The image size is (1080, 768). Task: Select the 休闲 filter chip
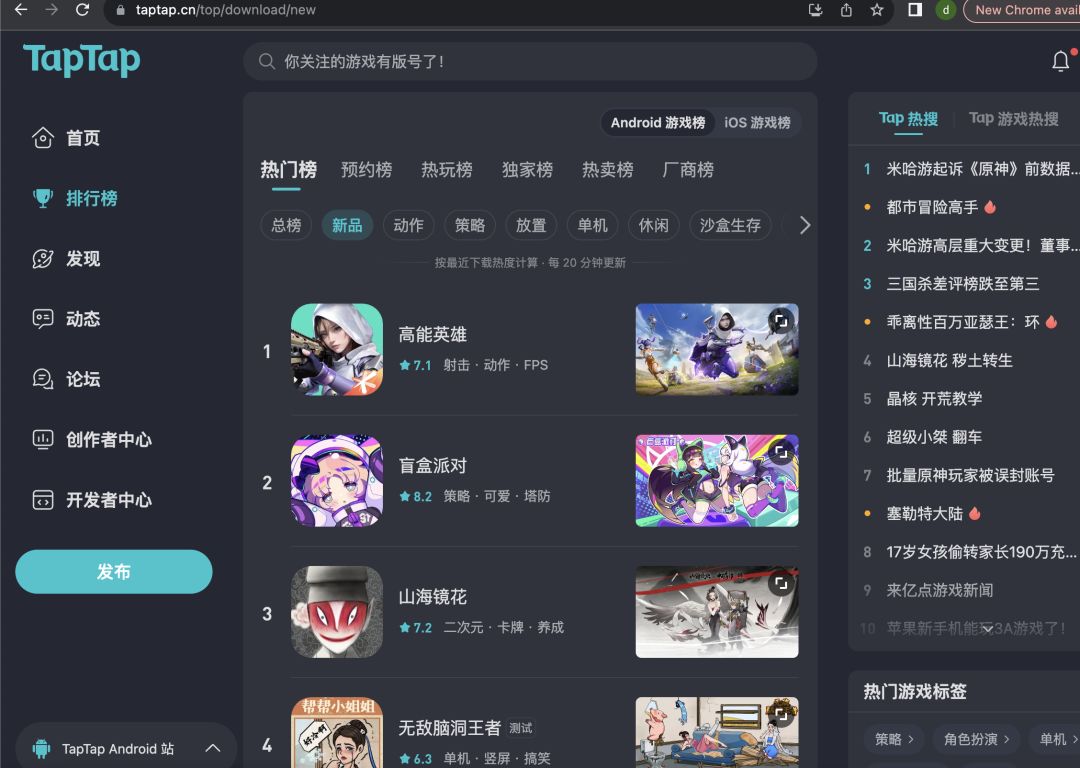click(654, 225)
